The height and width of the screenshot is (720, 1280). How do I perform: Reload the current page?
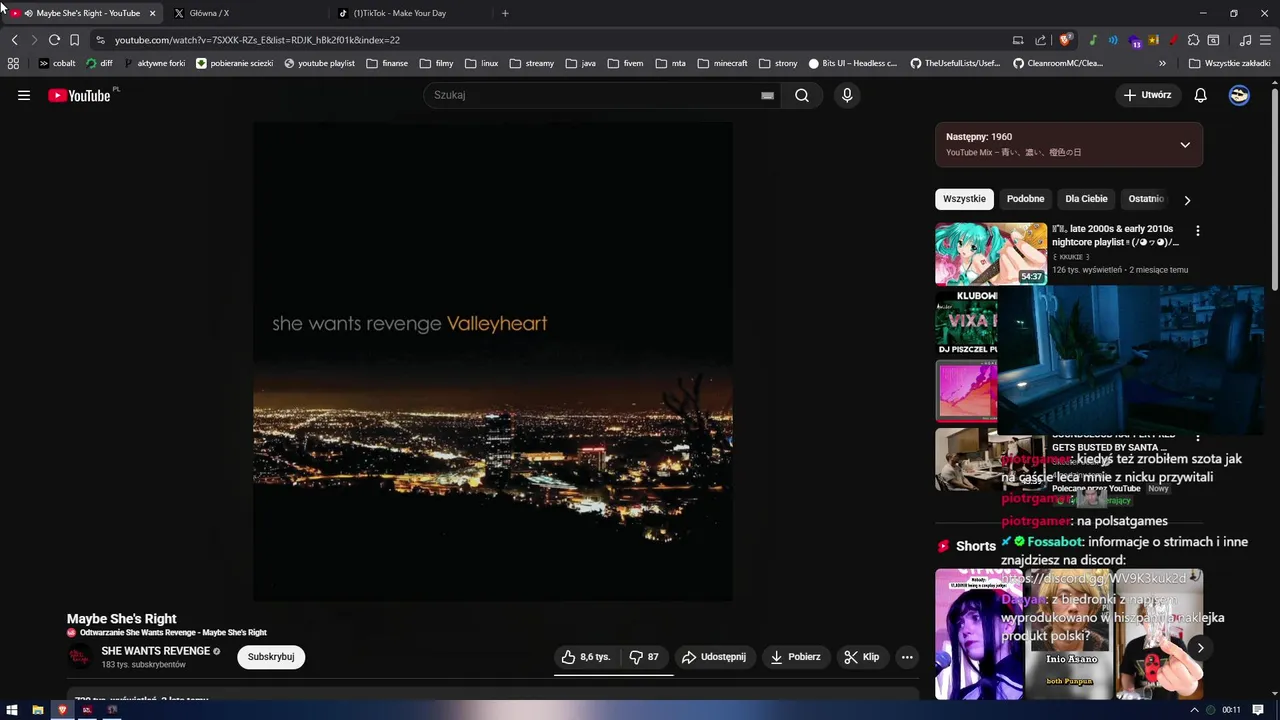[x=54, y=40]
